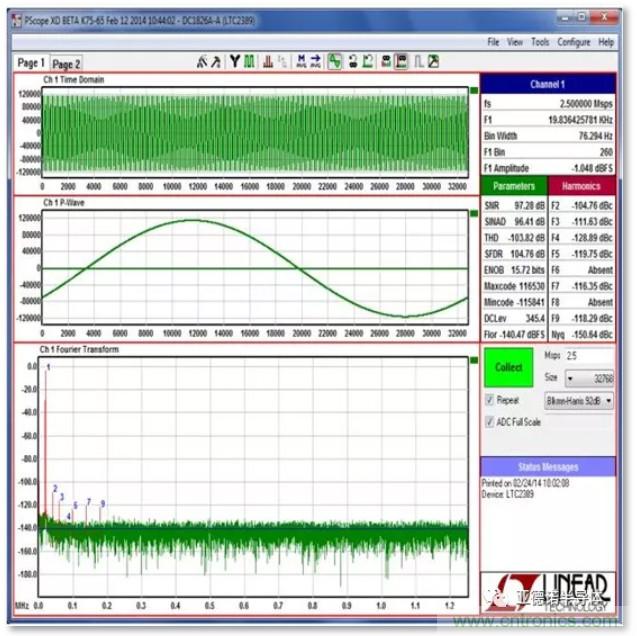The image size is (637, 636).
Task: Switch to the Page 2 tab
Action: [66, 63]
